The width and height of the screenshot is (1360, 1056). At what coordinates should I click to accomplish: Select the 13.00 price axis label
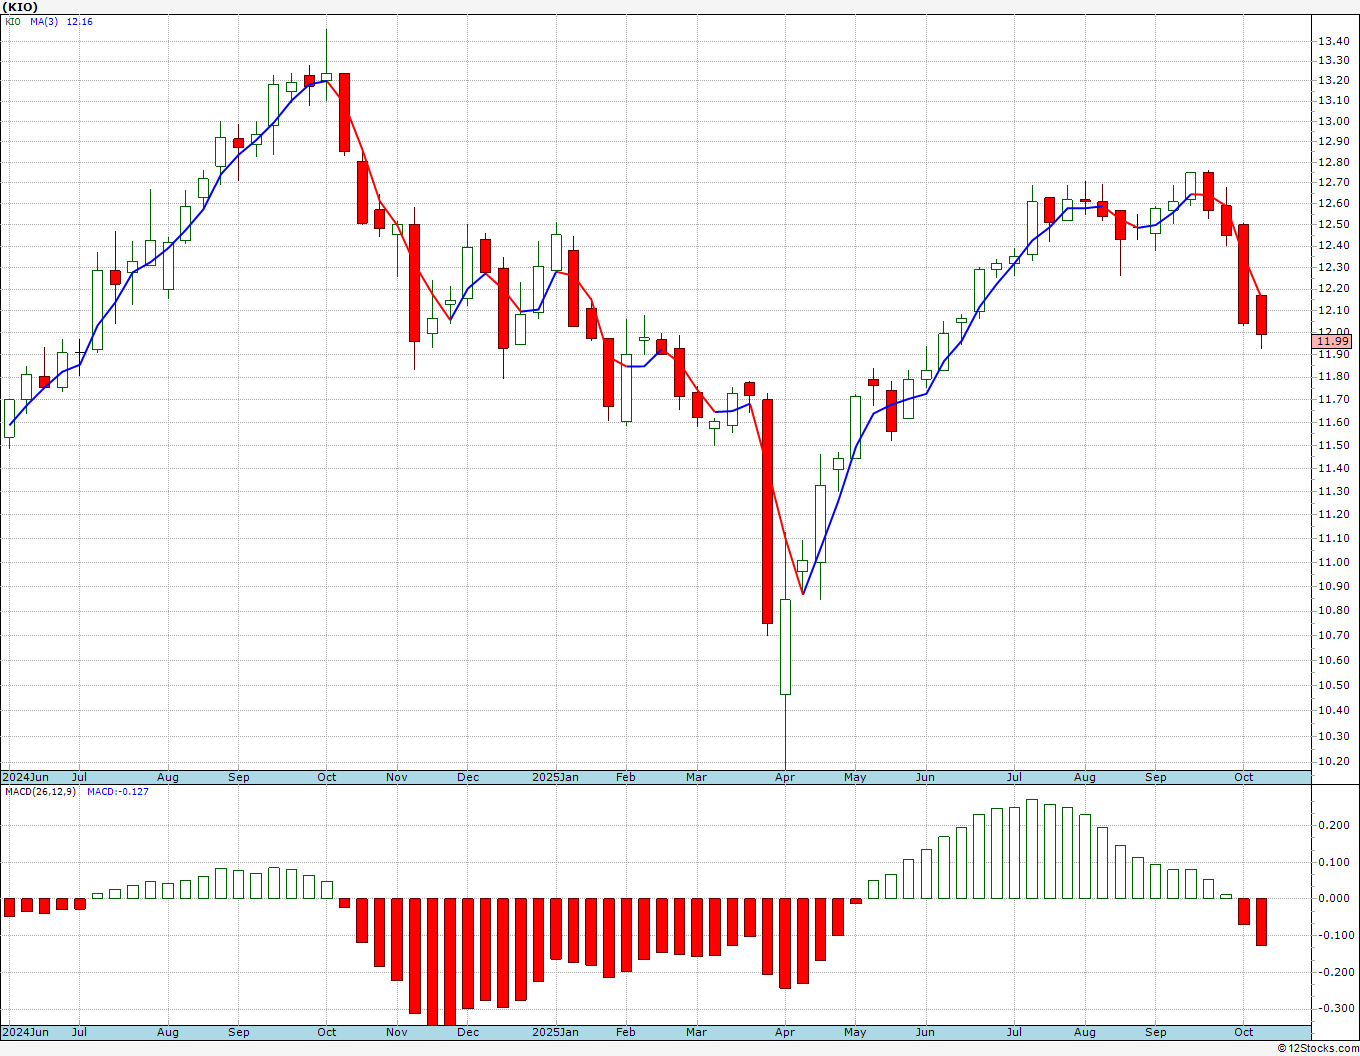click(x=1333, y=122)
